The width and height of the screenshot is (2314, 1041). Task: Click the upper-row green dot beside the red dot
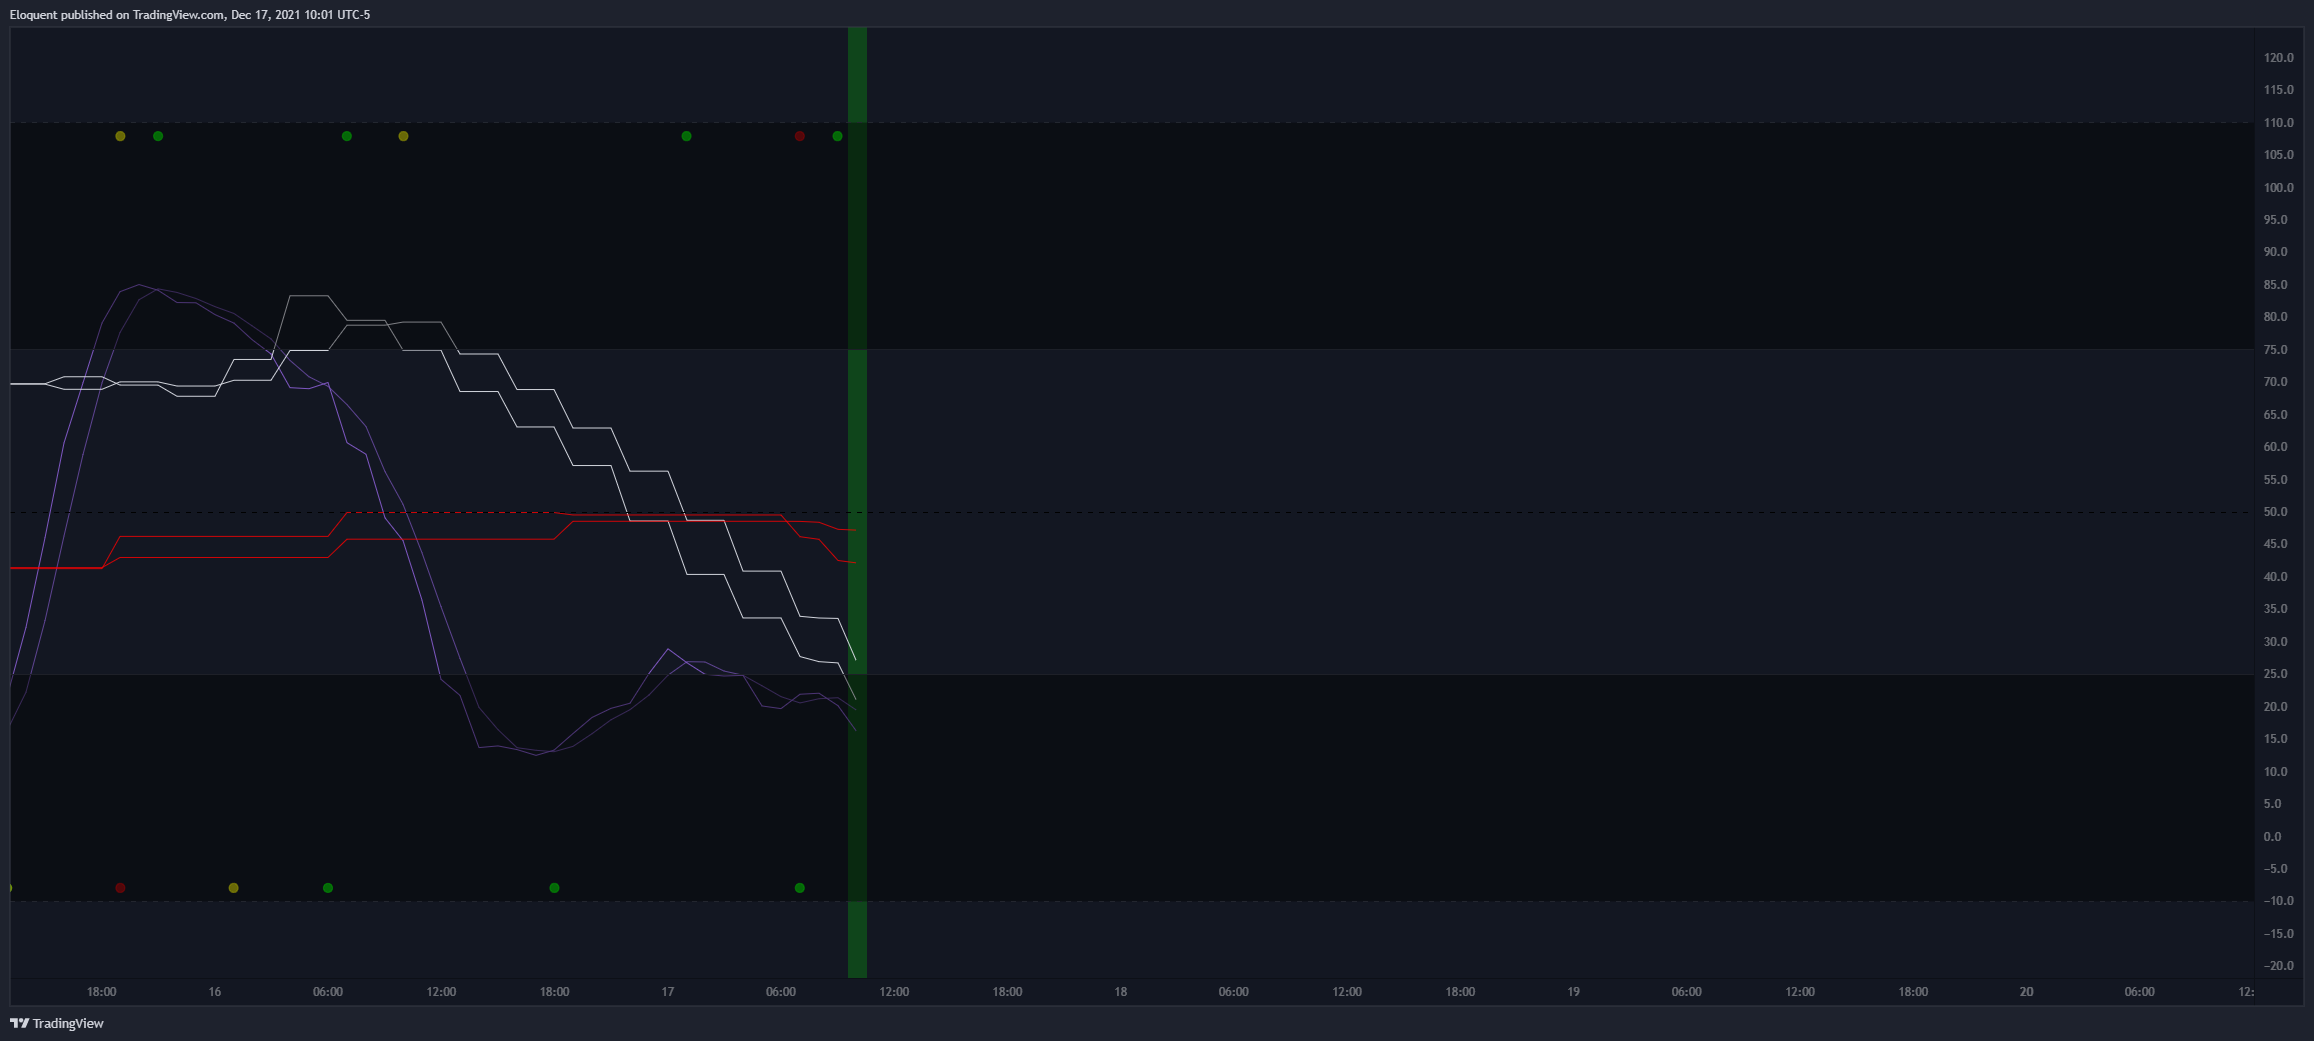point(837,136)
